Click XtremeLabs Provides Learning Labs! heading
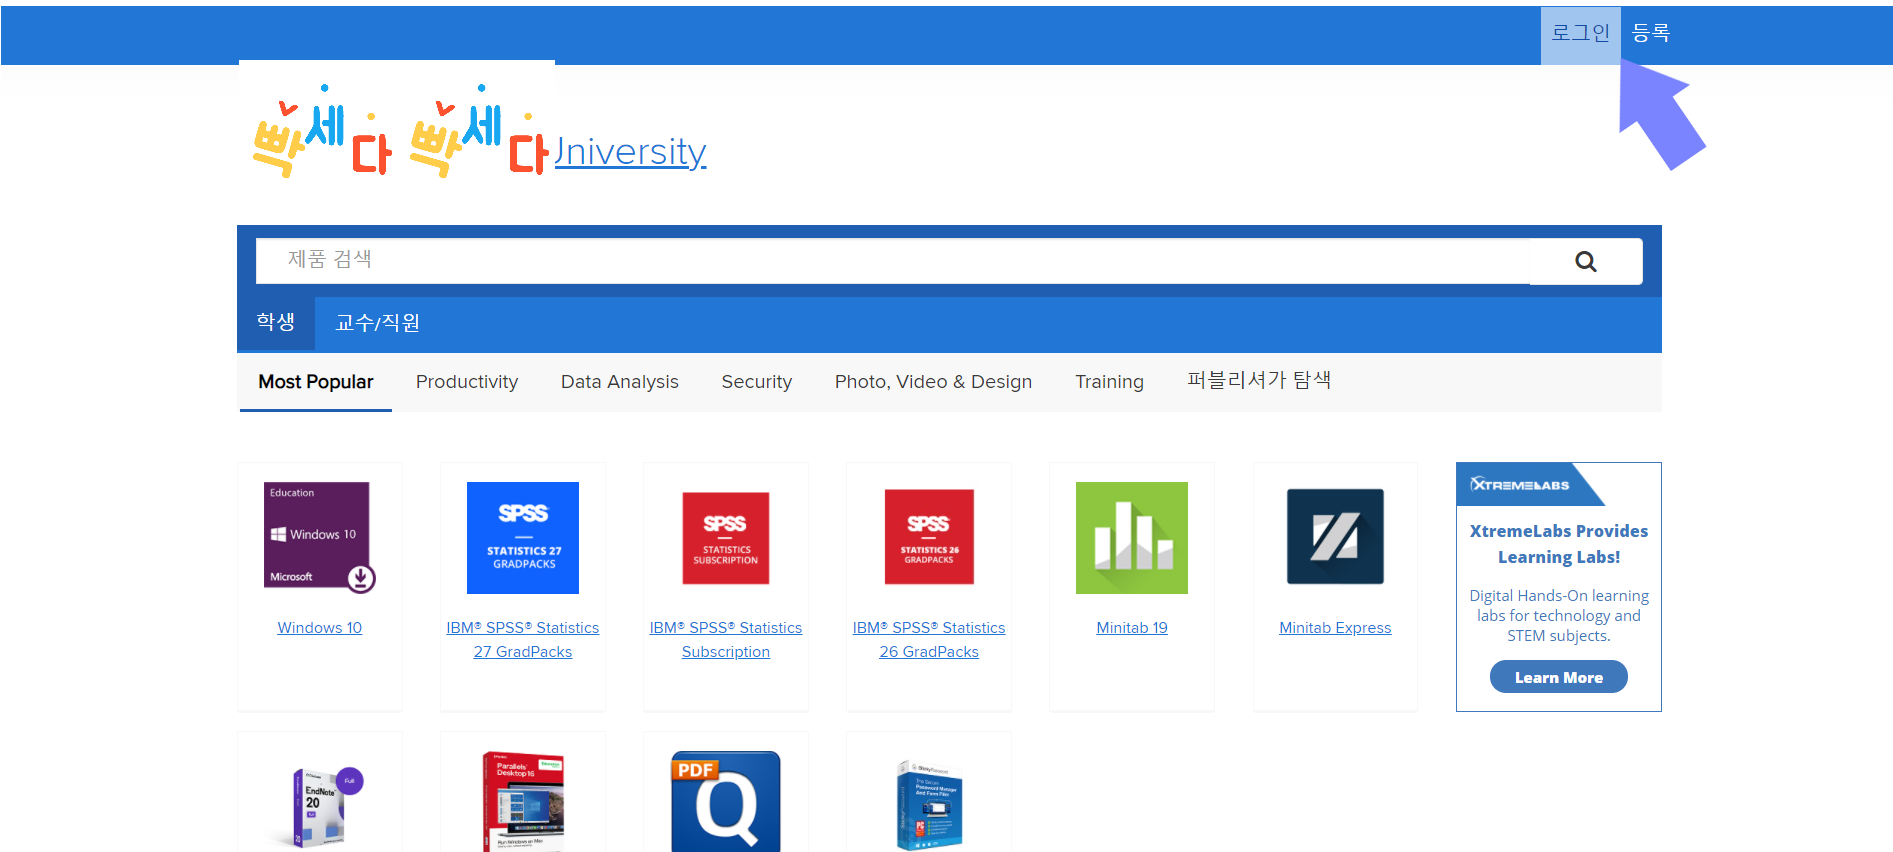This screenshot has height=852, width=1893. coord(1558,544)
